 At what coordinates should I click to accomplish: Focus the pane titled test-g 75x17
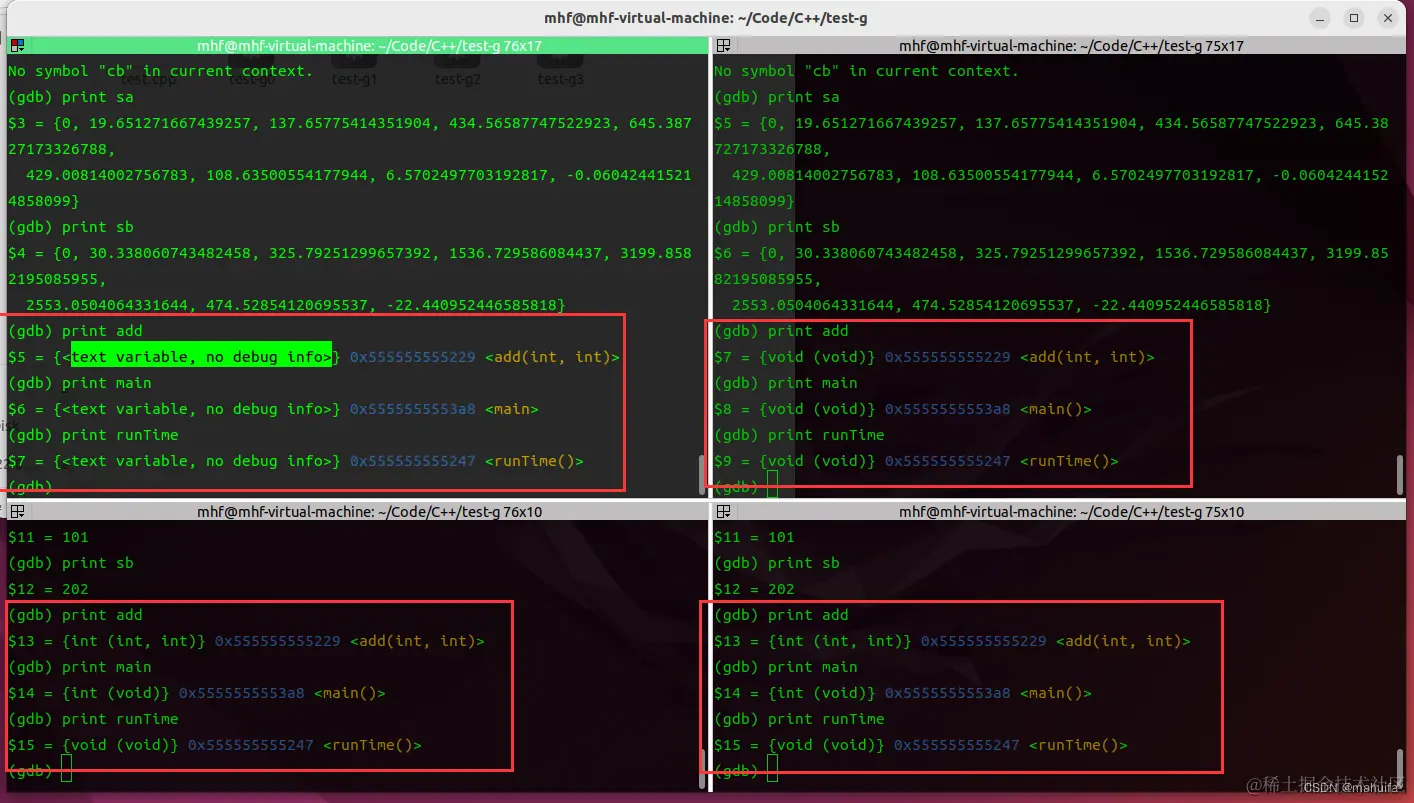point(1071,46)
